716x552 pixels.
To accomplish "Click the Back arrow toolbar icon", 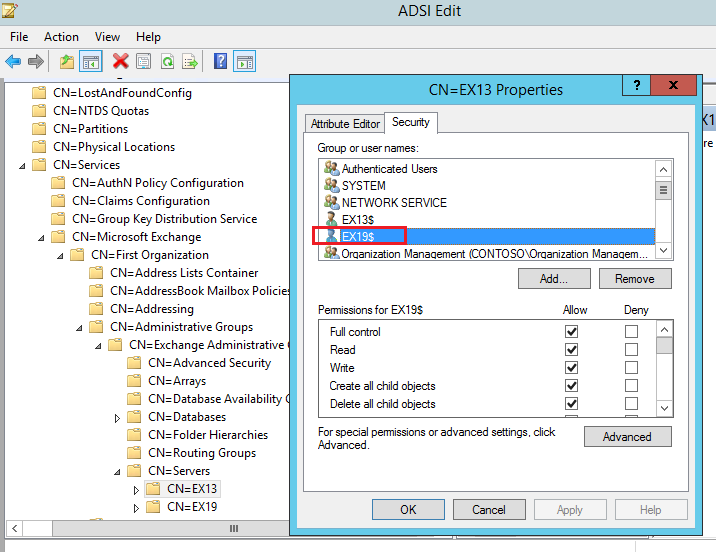I will pyautogui.click(x=13, y=61).
